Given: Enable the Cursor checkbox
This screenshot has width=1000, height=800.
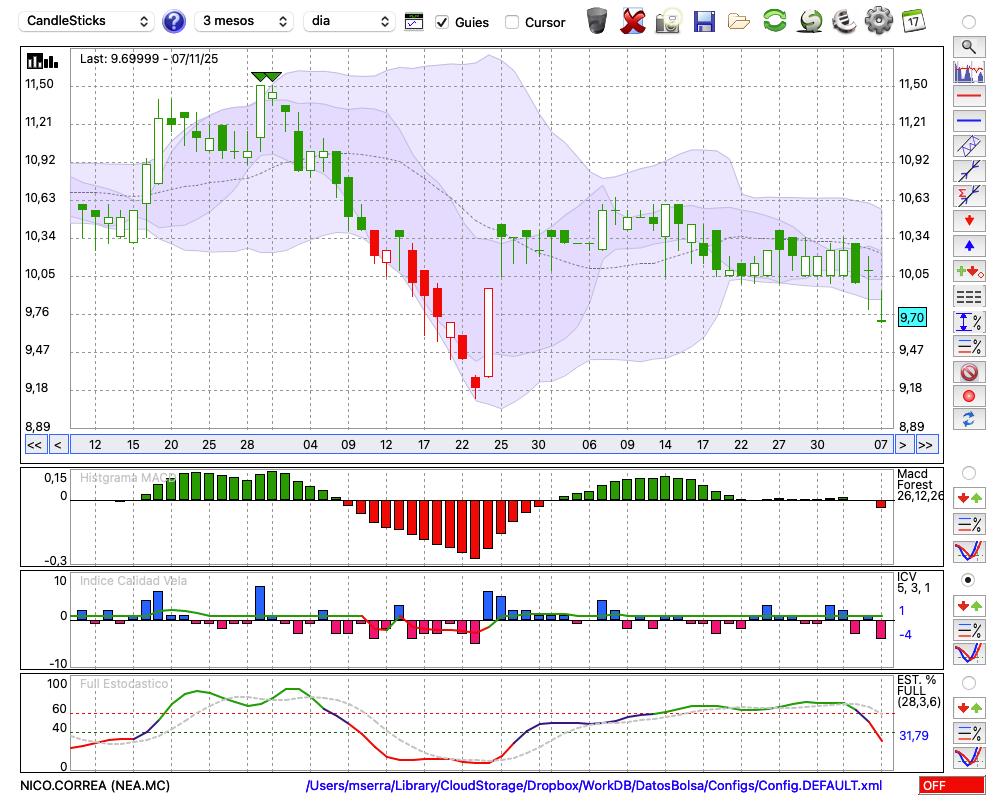Looking at the screenshot, I should pyautogui.click(x=512, y=22).
